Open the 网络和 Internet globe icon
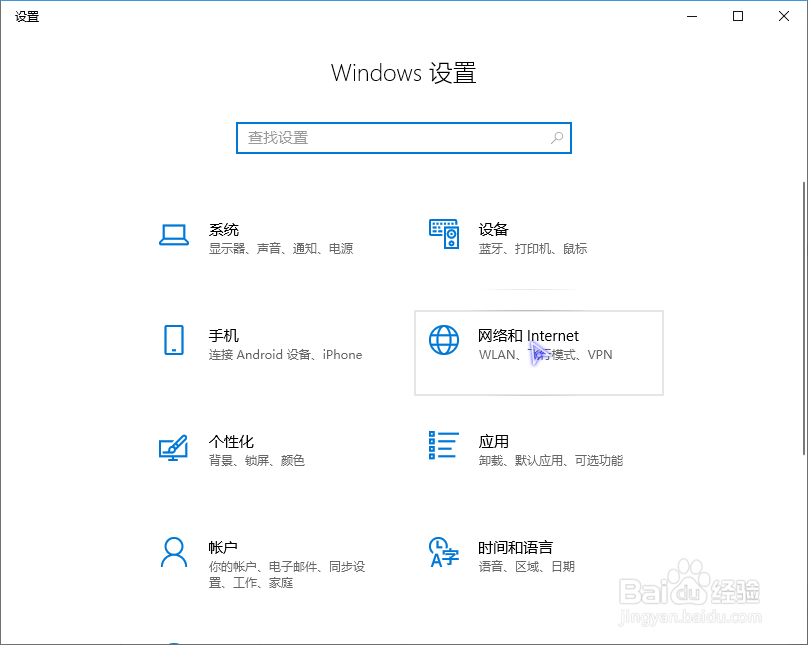Viewport: 808px width, 645px height. (444, 340)
